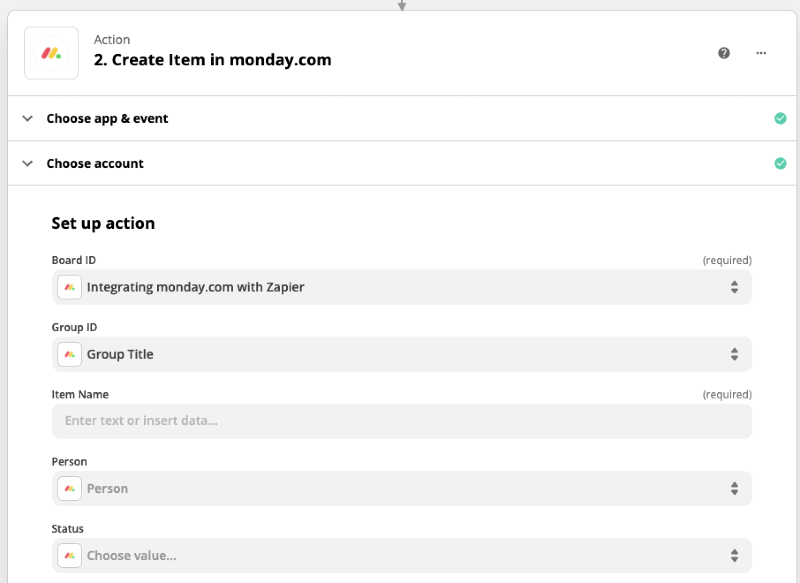
Task: Click the monday.com app logo in the header
Action: click(x=52, y=53)
